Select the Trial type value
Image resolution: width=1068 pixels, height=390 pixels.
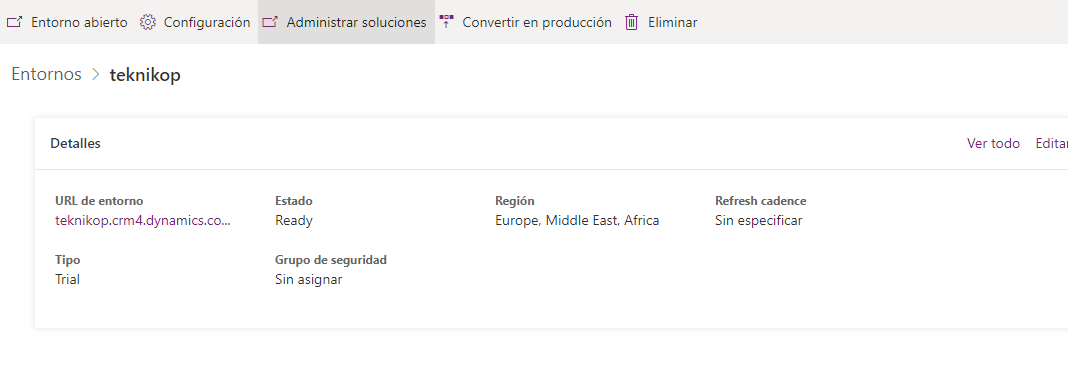pos(67,279)
